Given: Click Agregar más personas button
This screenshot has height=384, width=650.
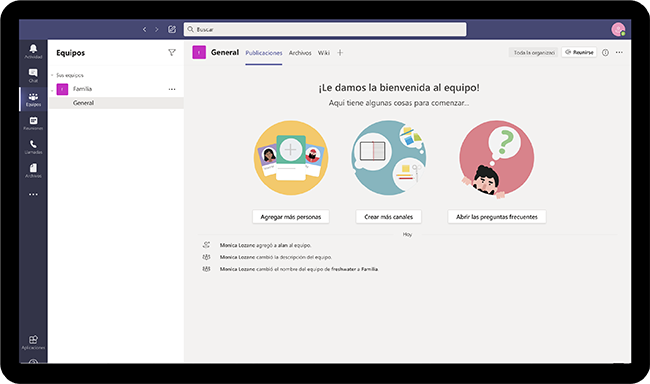Looking at the screenshot, I should 291,217.
